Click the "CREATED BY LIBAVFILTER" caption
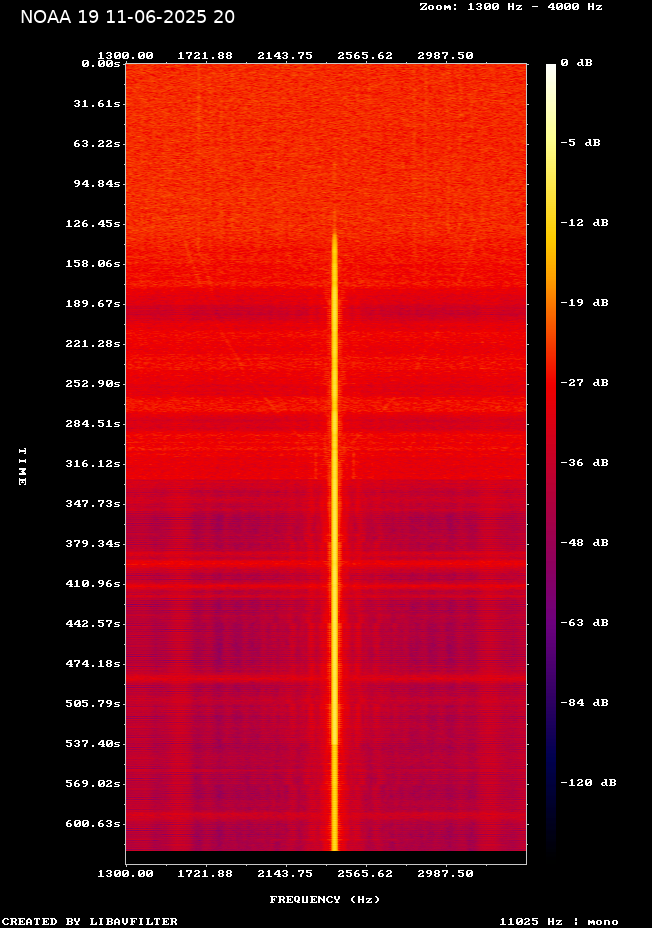This screenshot has width=652, height=928. (x=90, y=921)
